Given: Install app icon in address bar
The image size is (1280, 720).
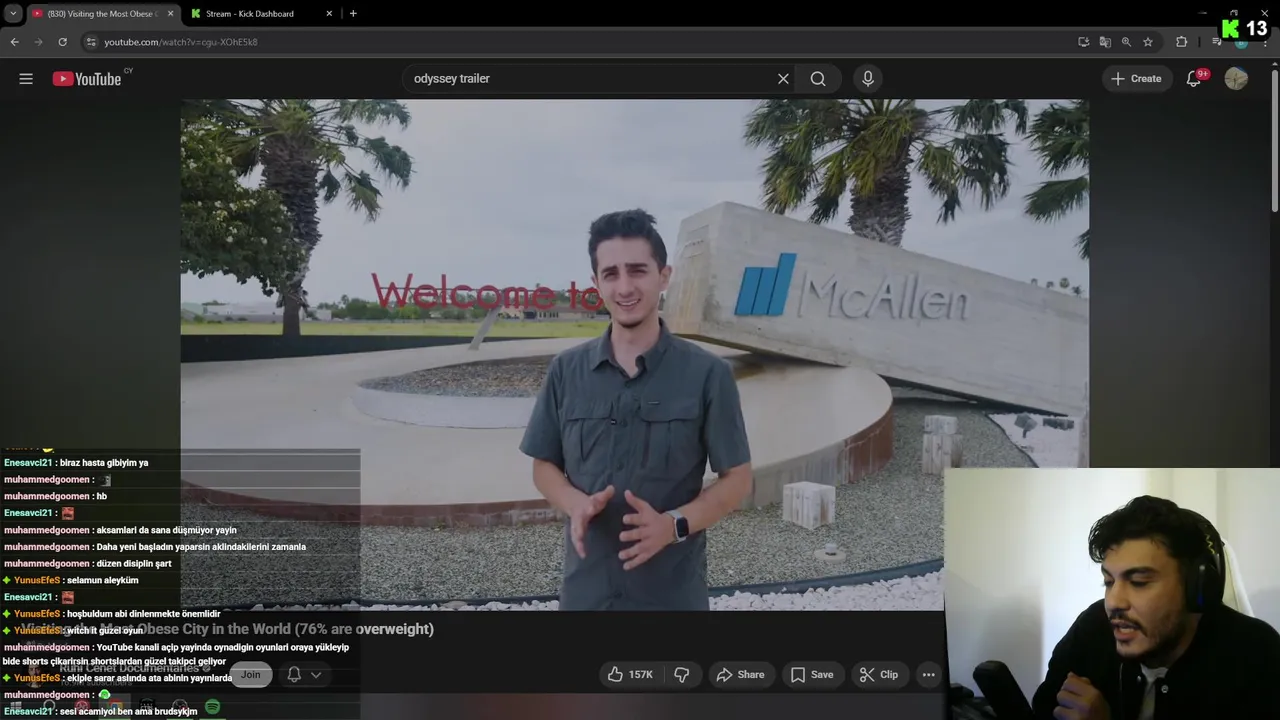Looking at the screenshot, I should tap(1083, 42).
